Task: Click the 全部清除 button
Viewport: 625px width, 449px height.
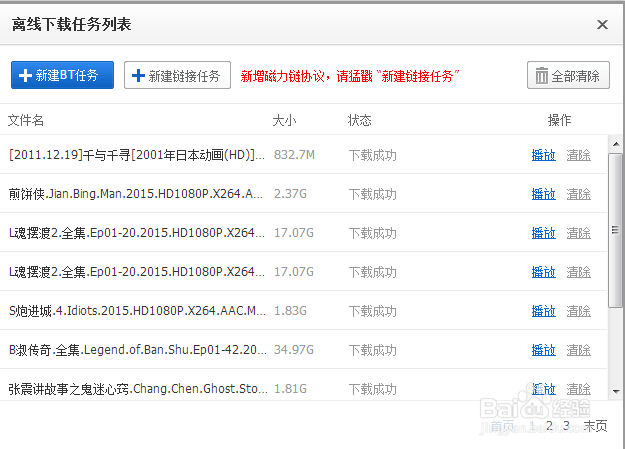Action: tap(568, 75)
